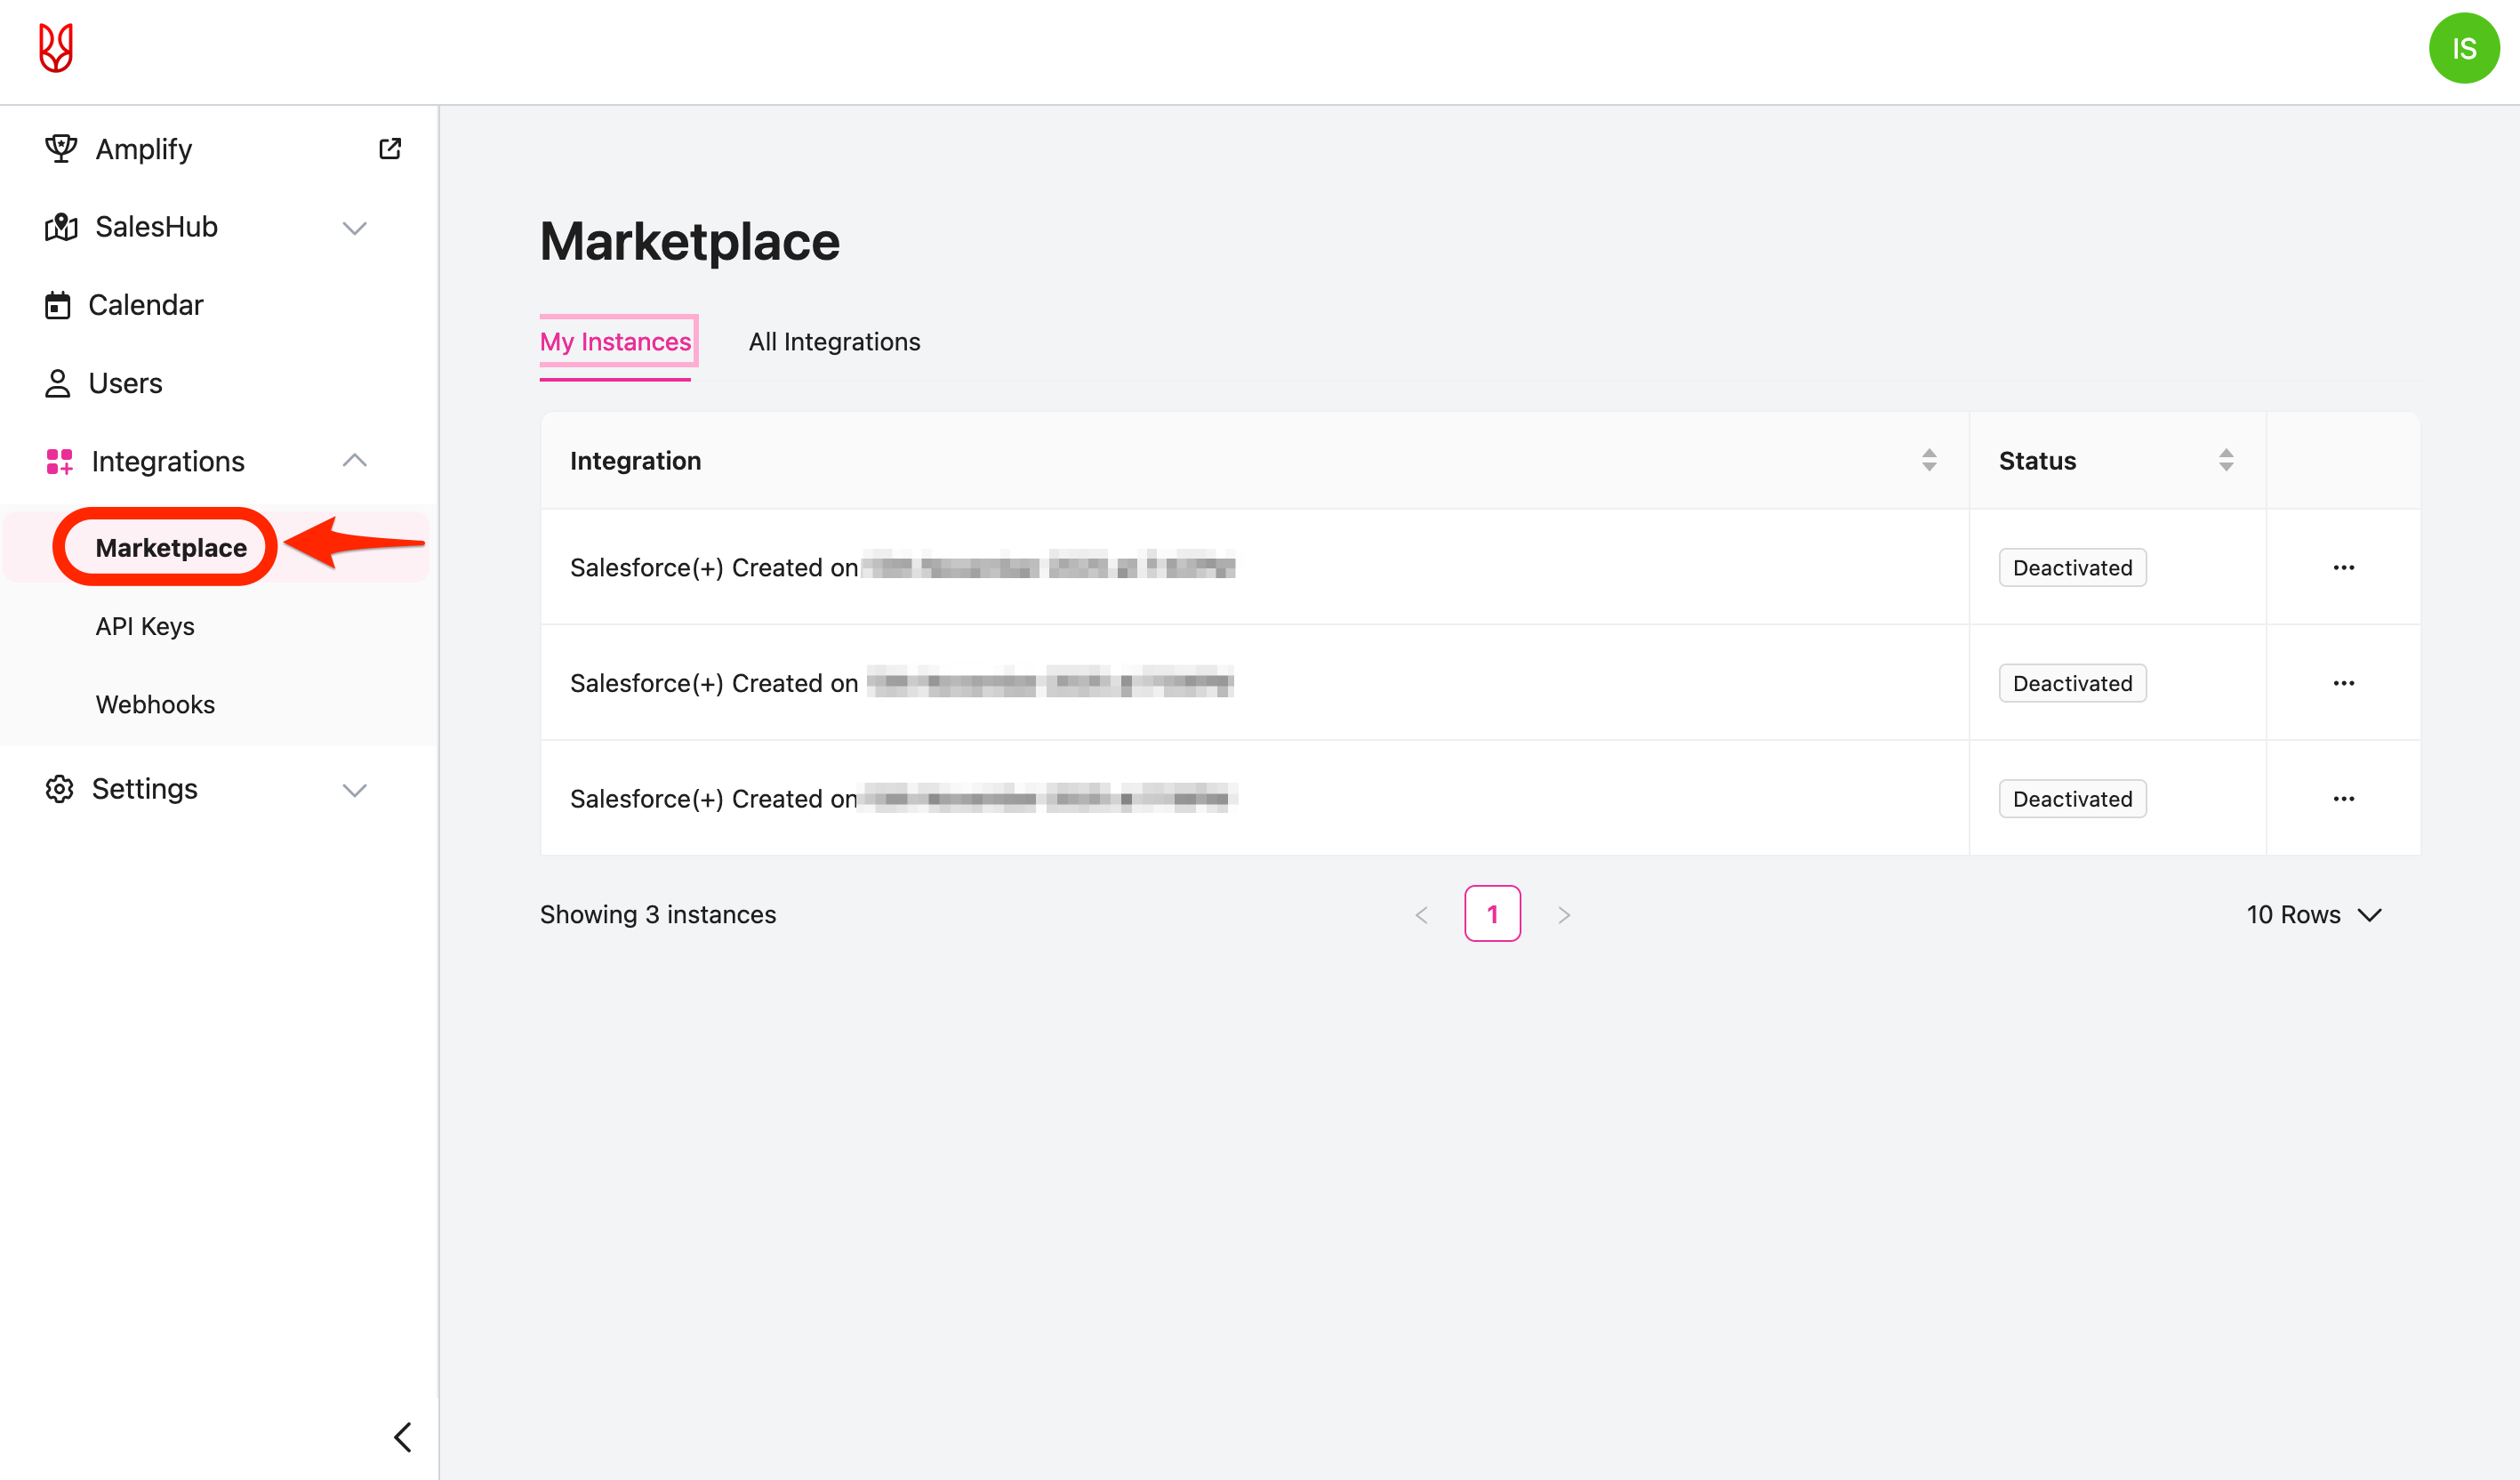Open the 10 Rows dropdown
The height and width of the screenshot is (1480, 2520).
pyautogui.click(x=2314, y=914)
